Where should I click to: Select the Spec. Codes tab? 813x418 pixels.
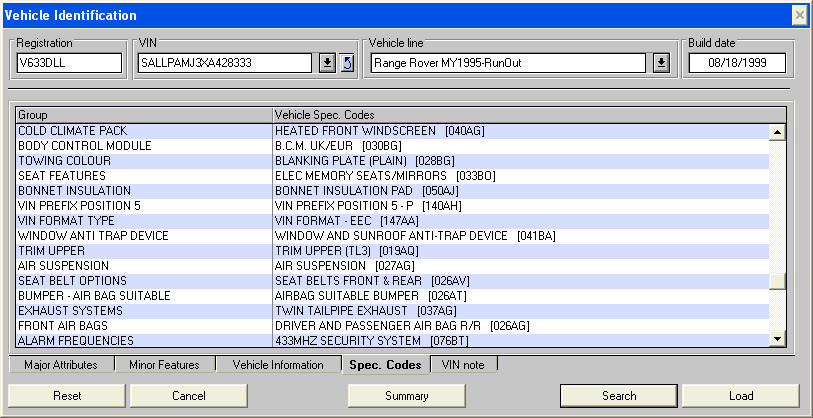[385, 365]
